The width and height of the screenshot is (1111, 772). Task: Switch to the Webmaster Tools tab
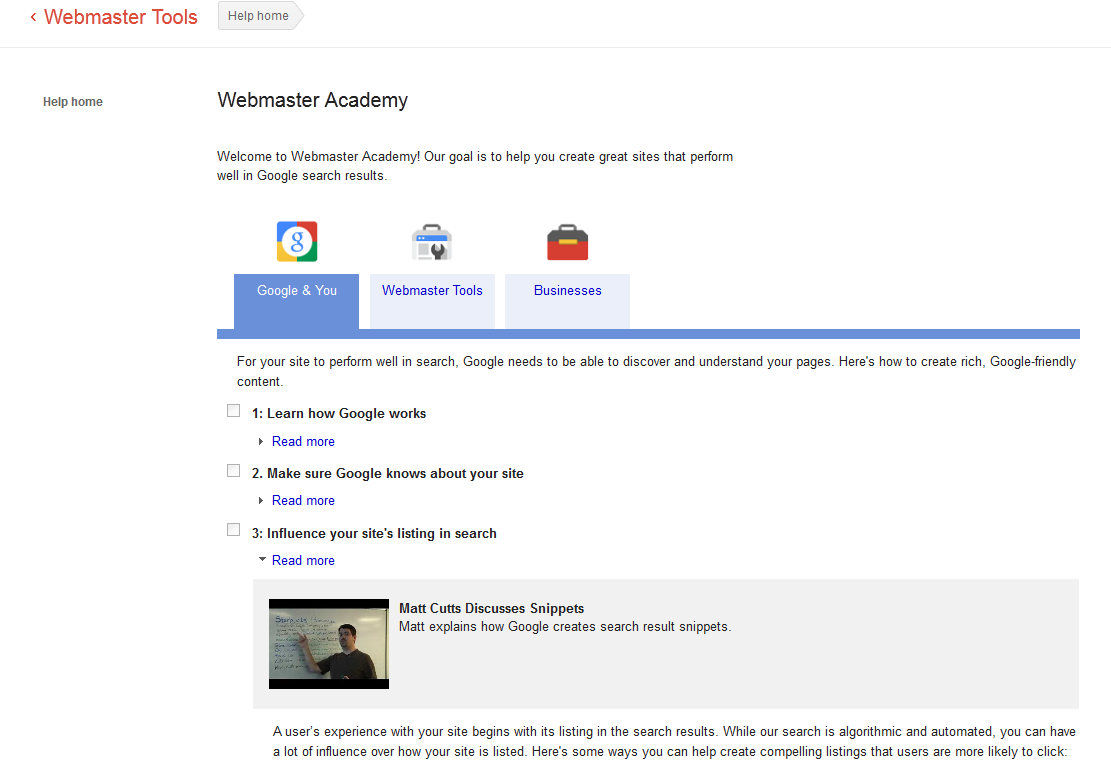432,301
